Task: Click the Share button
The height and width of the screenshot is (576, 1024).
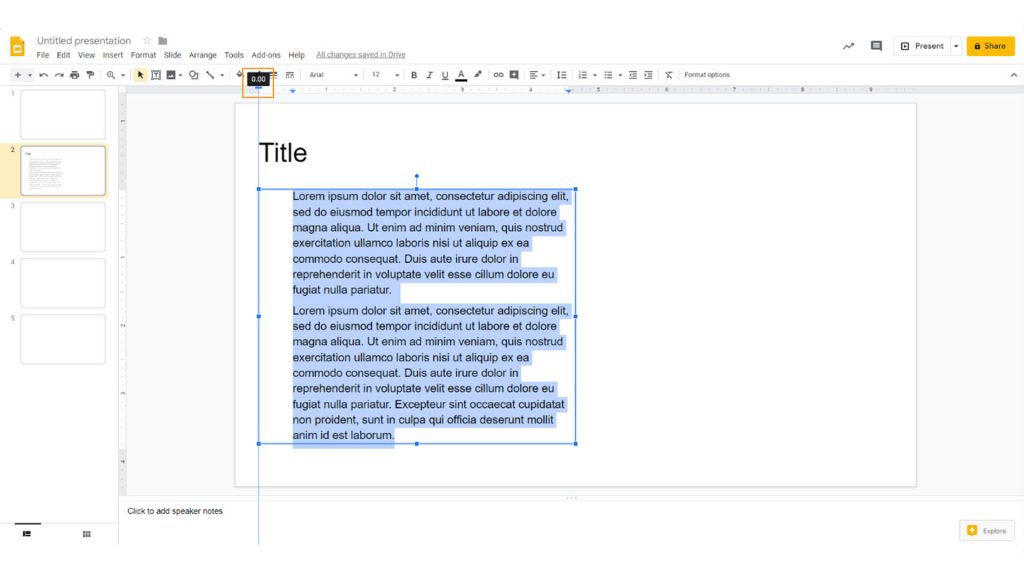Action: 989,45
